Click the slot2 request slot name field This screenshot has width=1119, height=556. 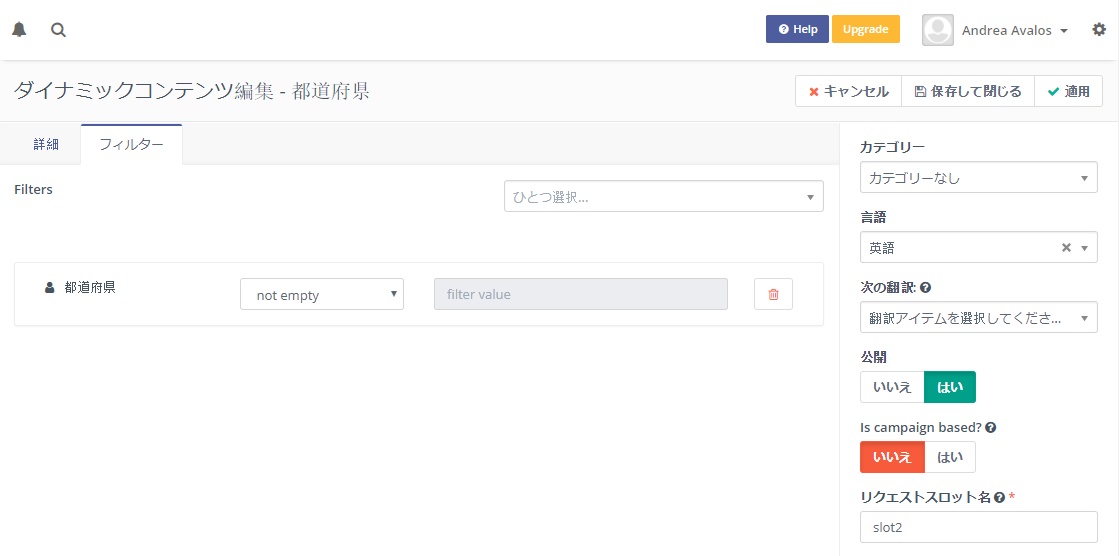pyautogui.click(x=978, y=527)
